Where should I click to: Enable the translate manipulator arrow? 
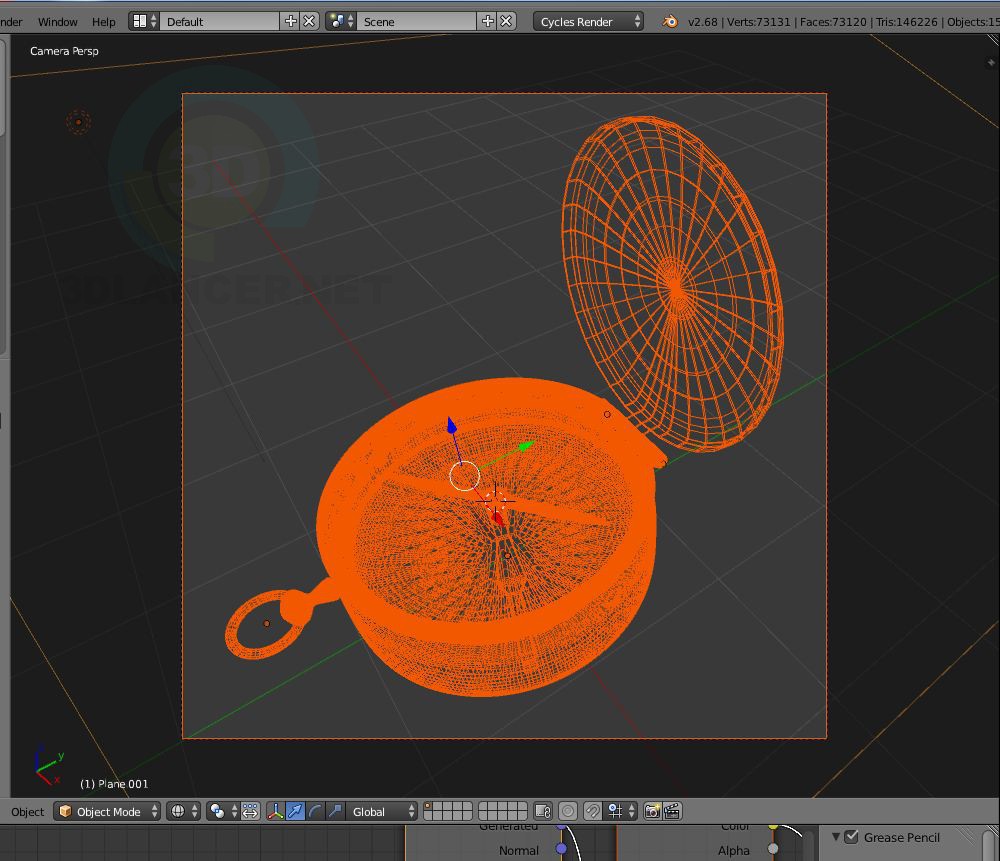tap(295, 811)
